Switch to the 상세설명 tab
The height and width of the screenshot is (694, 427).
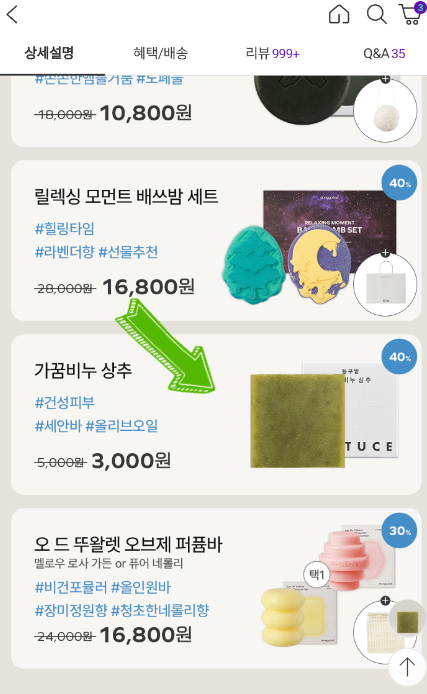(x=49, y=53)
